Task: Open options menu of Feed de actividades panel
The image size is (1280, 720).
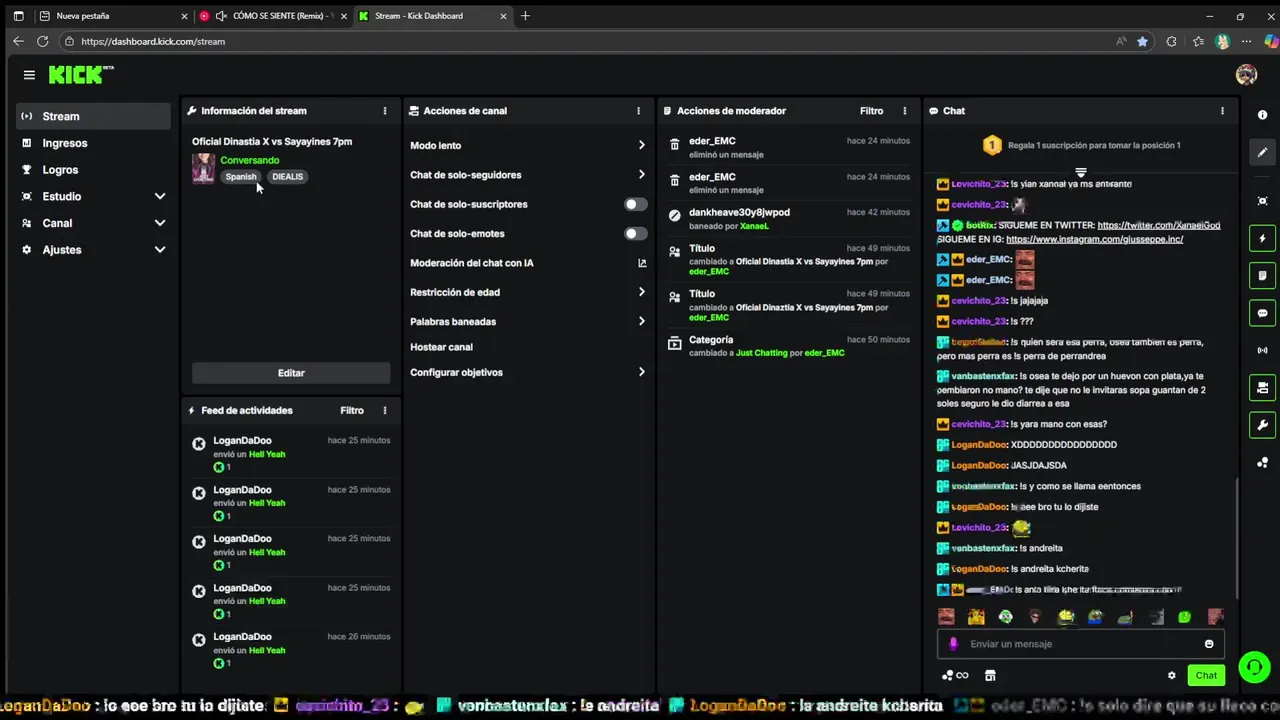Action: 385,410
